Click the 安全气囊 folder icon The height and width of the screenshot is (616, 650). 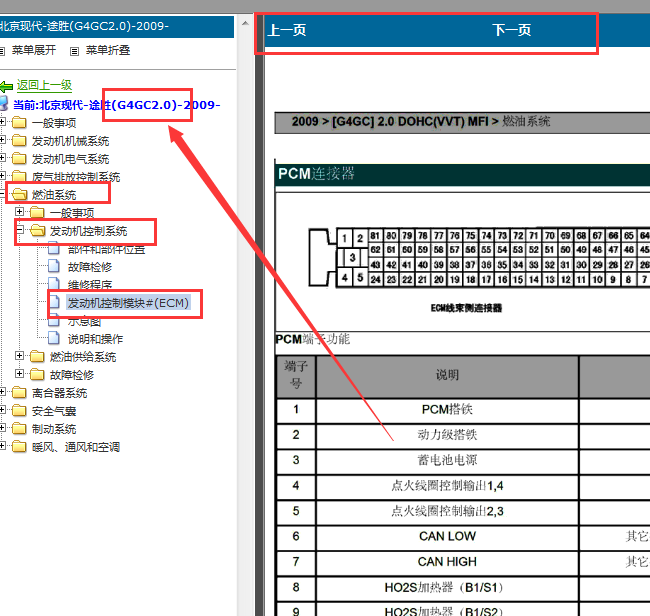point(19,410)
